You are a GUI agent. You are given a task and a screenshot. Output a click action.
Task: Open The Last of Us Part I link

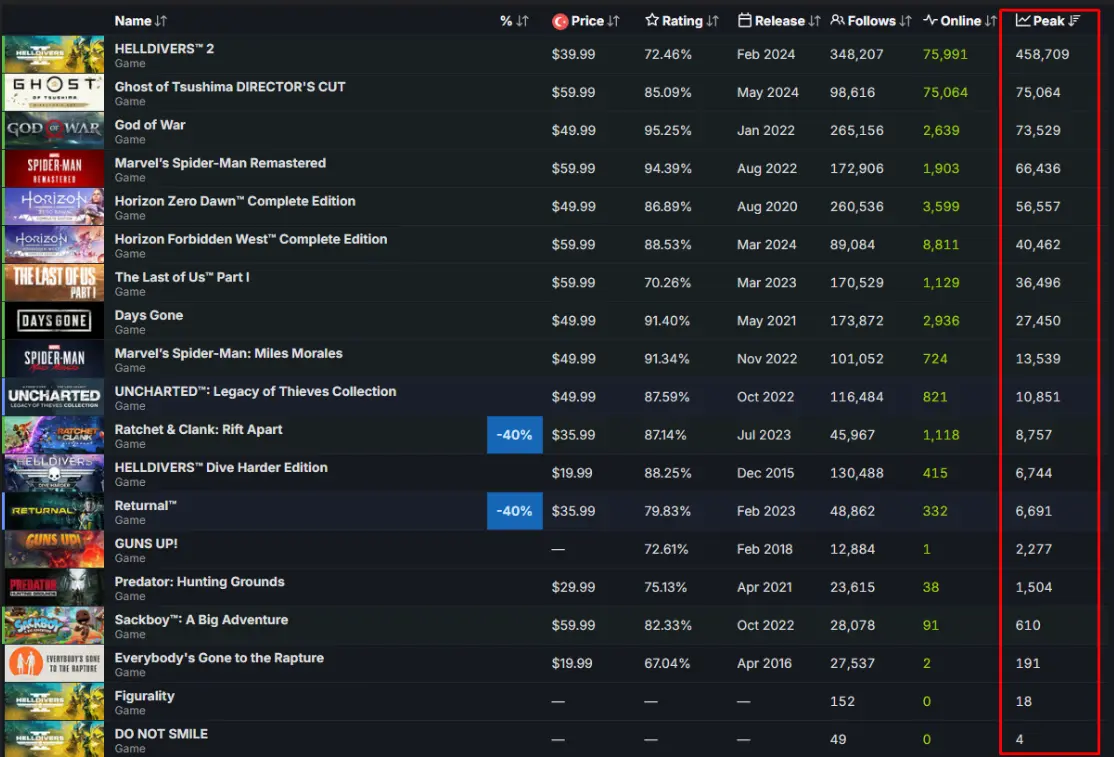pos(182,277)
